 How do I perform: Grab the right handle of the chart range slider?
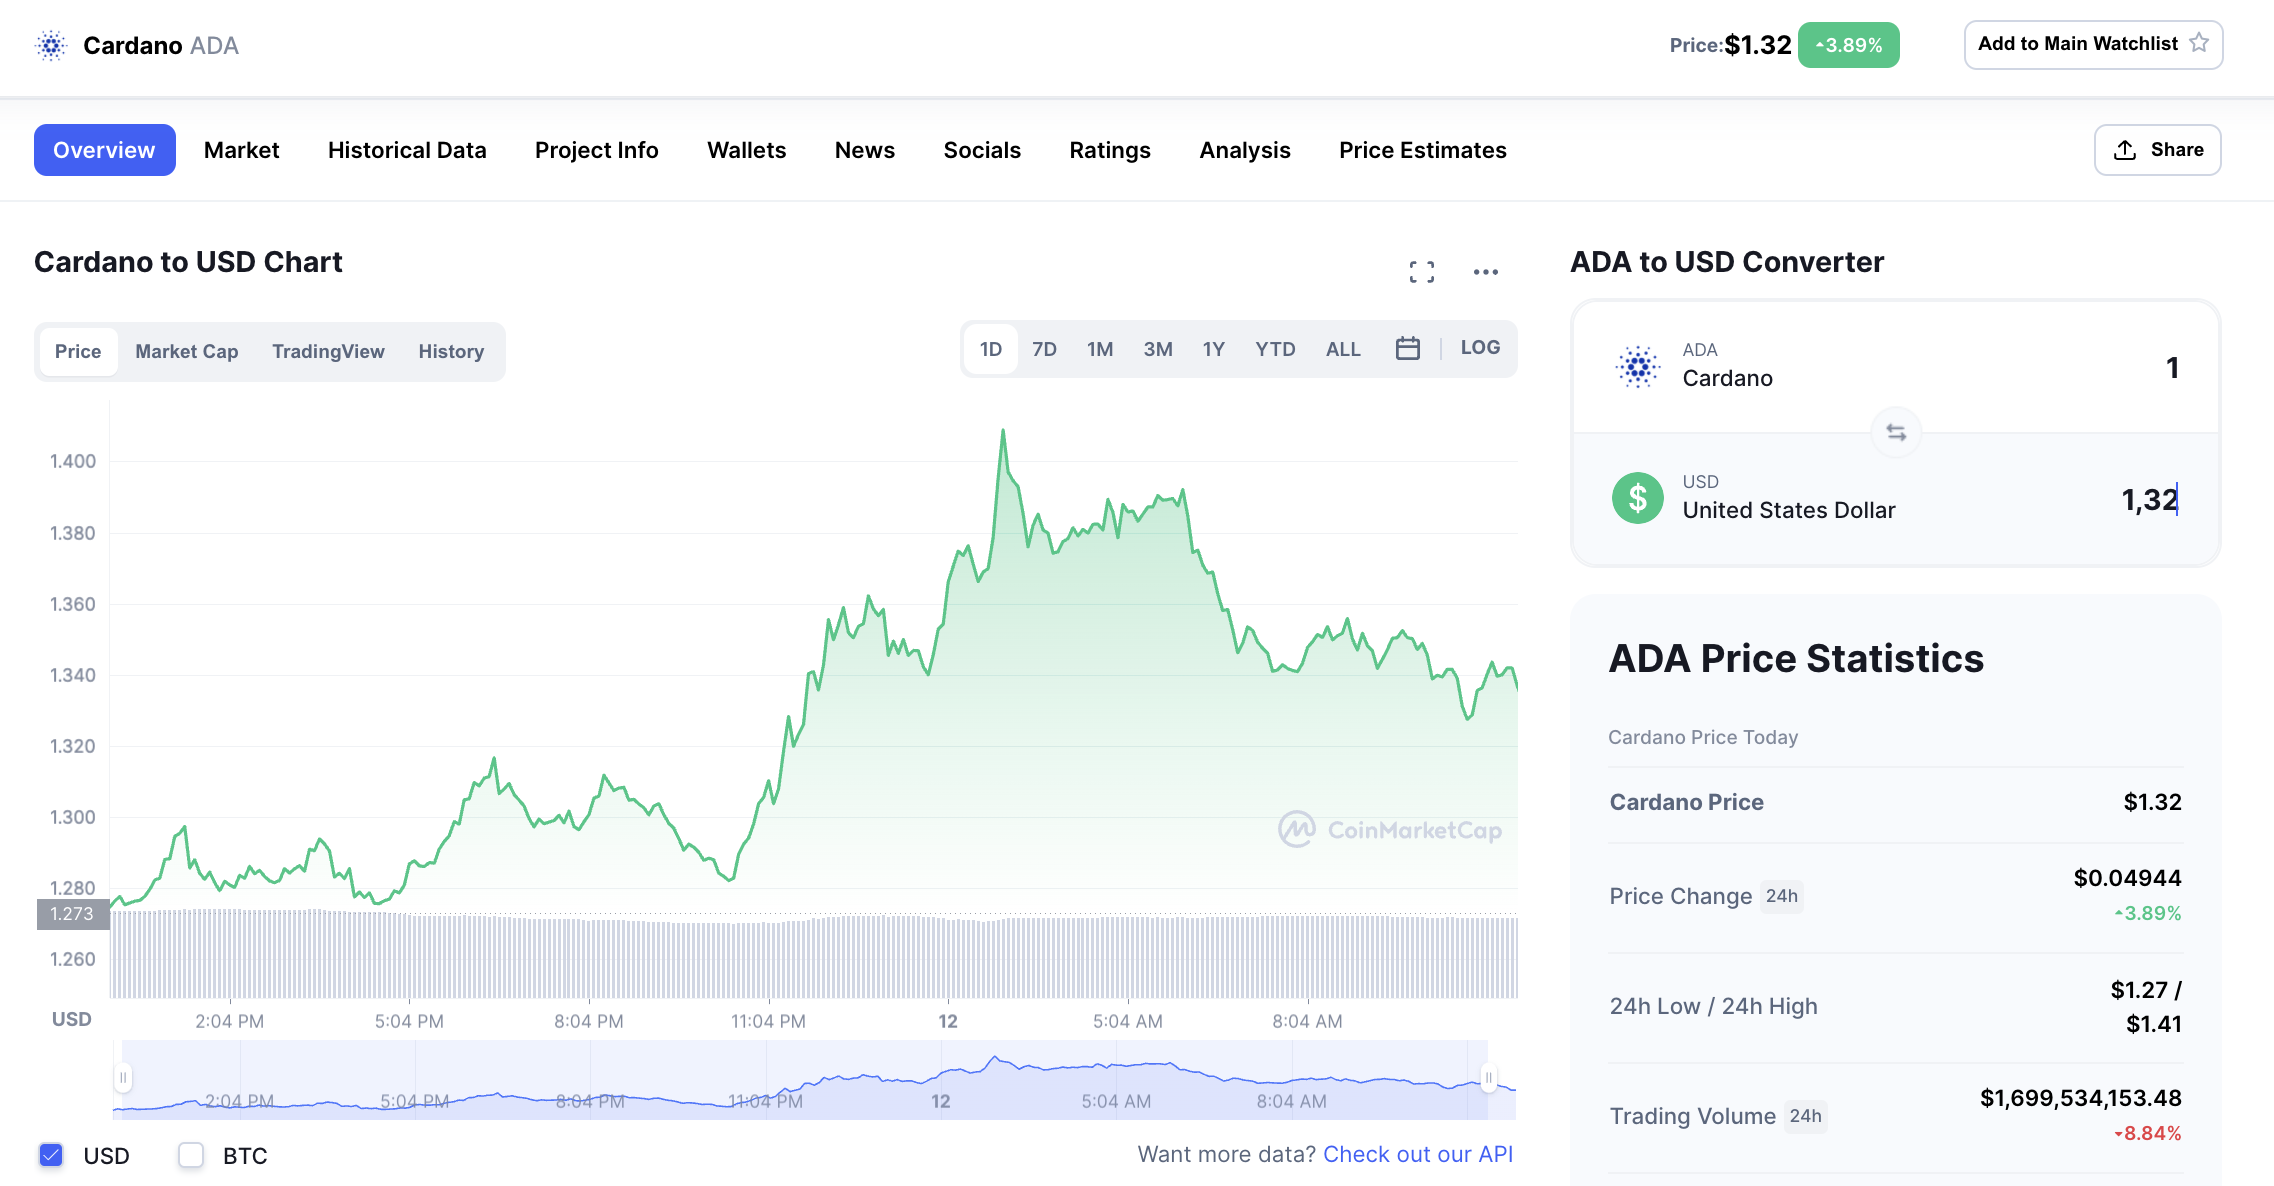[x=1488, y=1078]
